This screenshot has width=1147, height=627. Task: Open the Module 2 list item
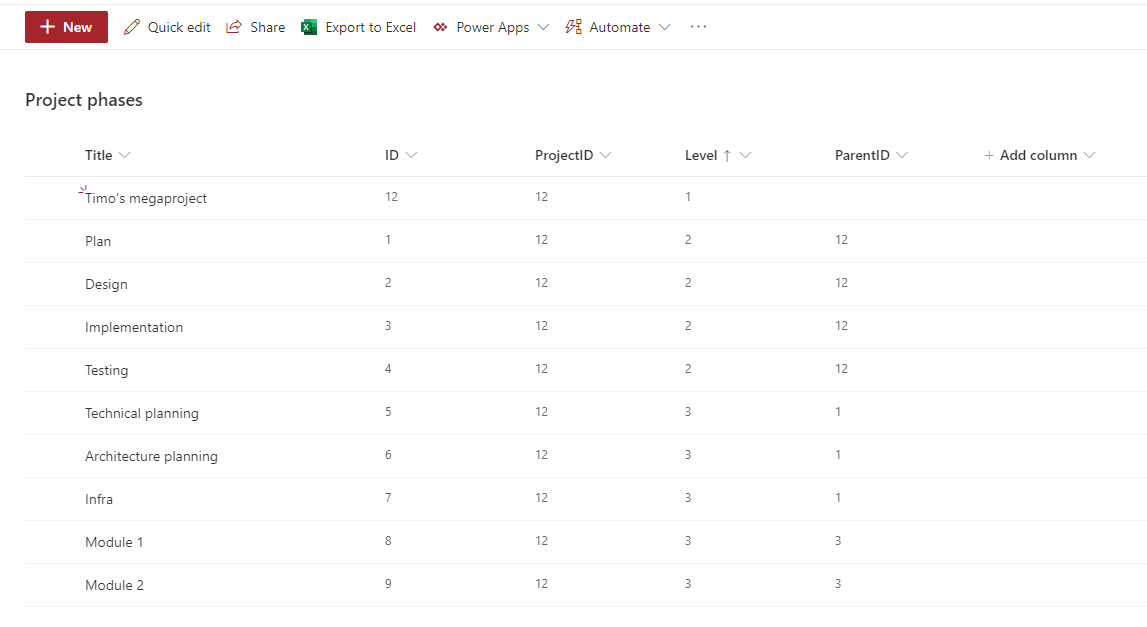pyautogui.click(x=114, y=585)
